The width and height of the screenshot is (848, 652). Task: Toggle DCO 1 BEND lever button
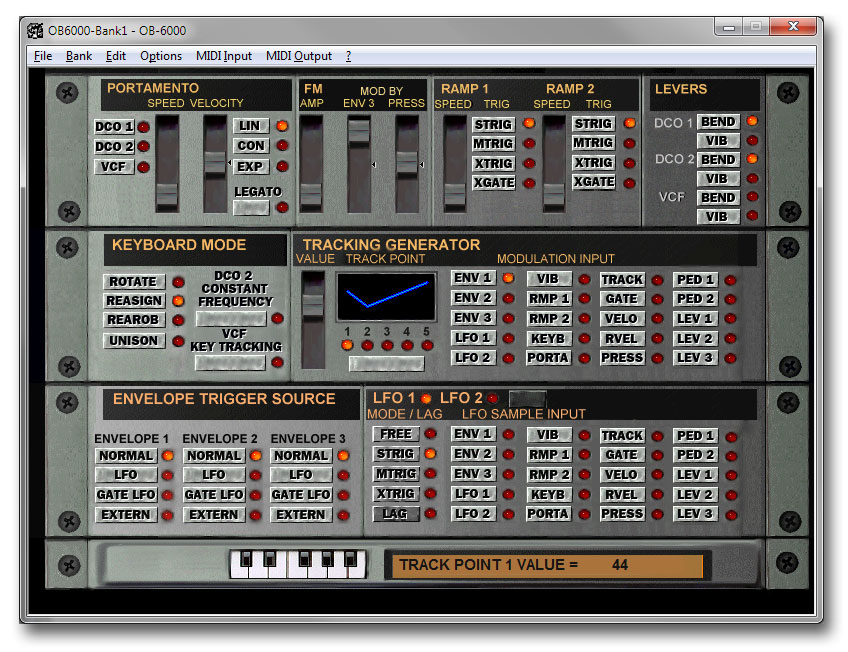[x=718, y=122]
